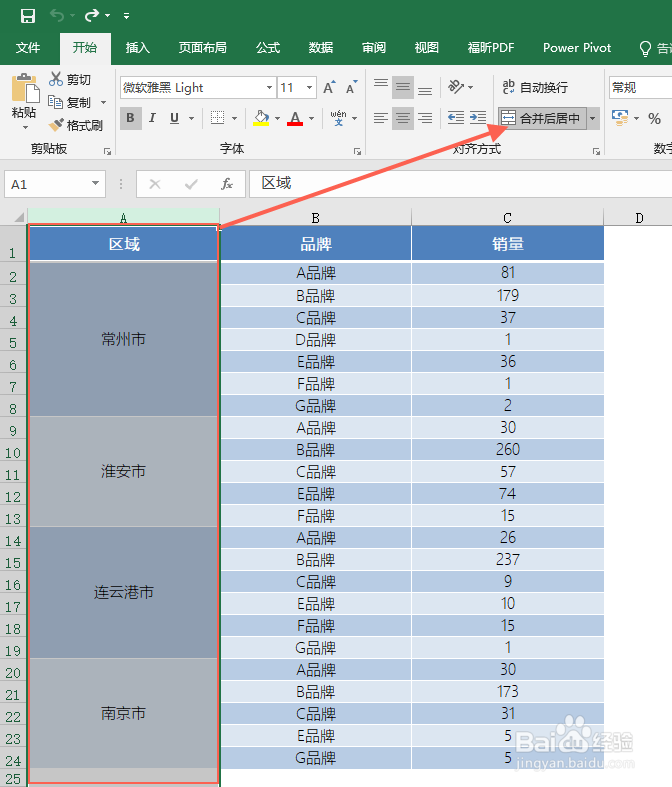Click the percent style icon
Image resolution: width=672 pixels, height=787 pixels.
pos(654,118)
